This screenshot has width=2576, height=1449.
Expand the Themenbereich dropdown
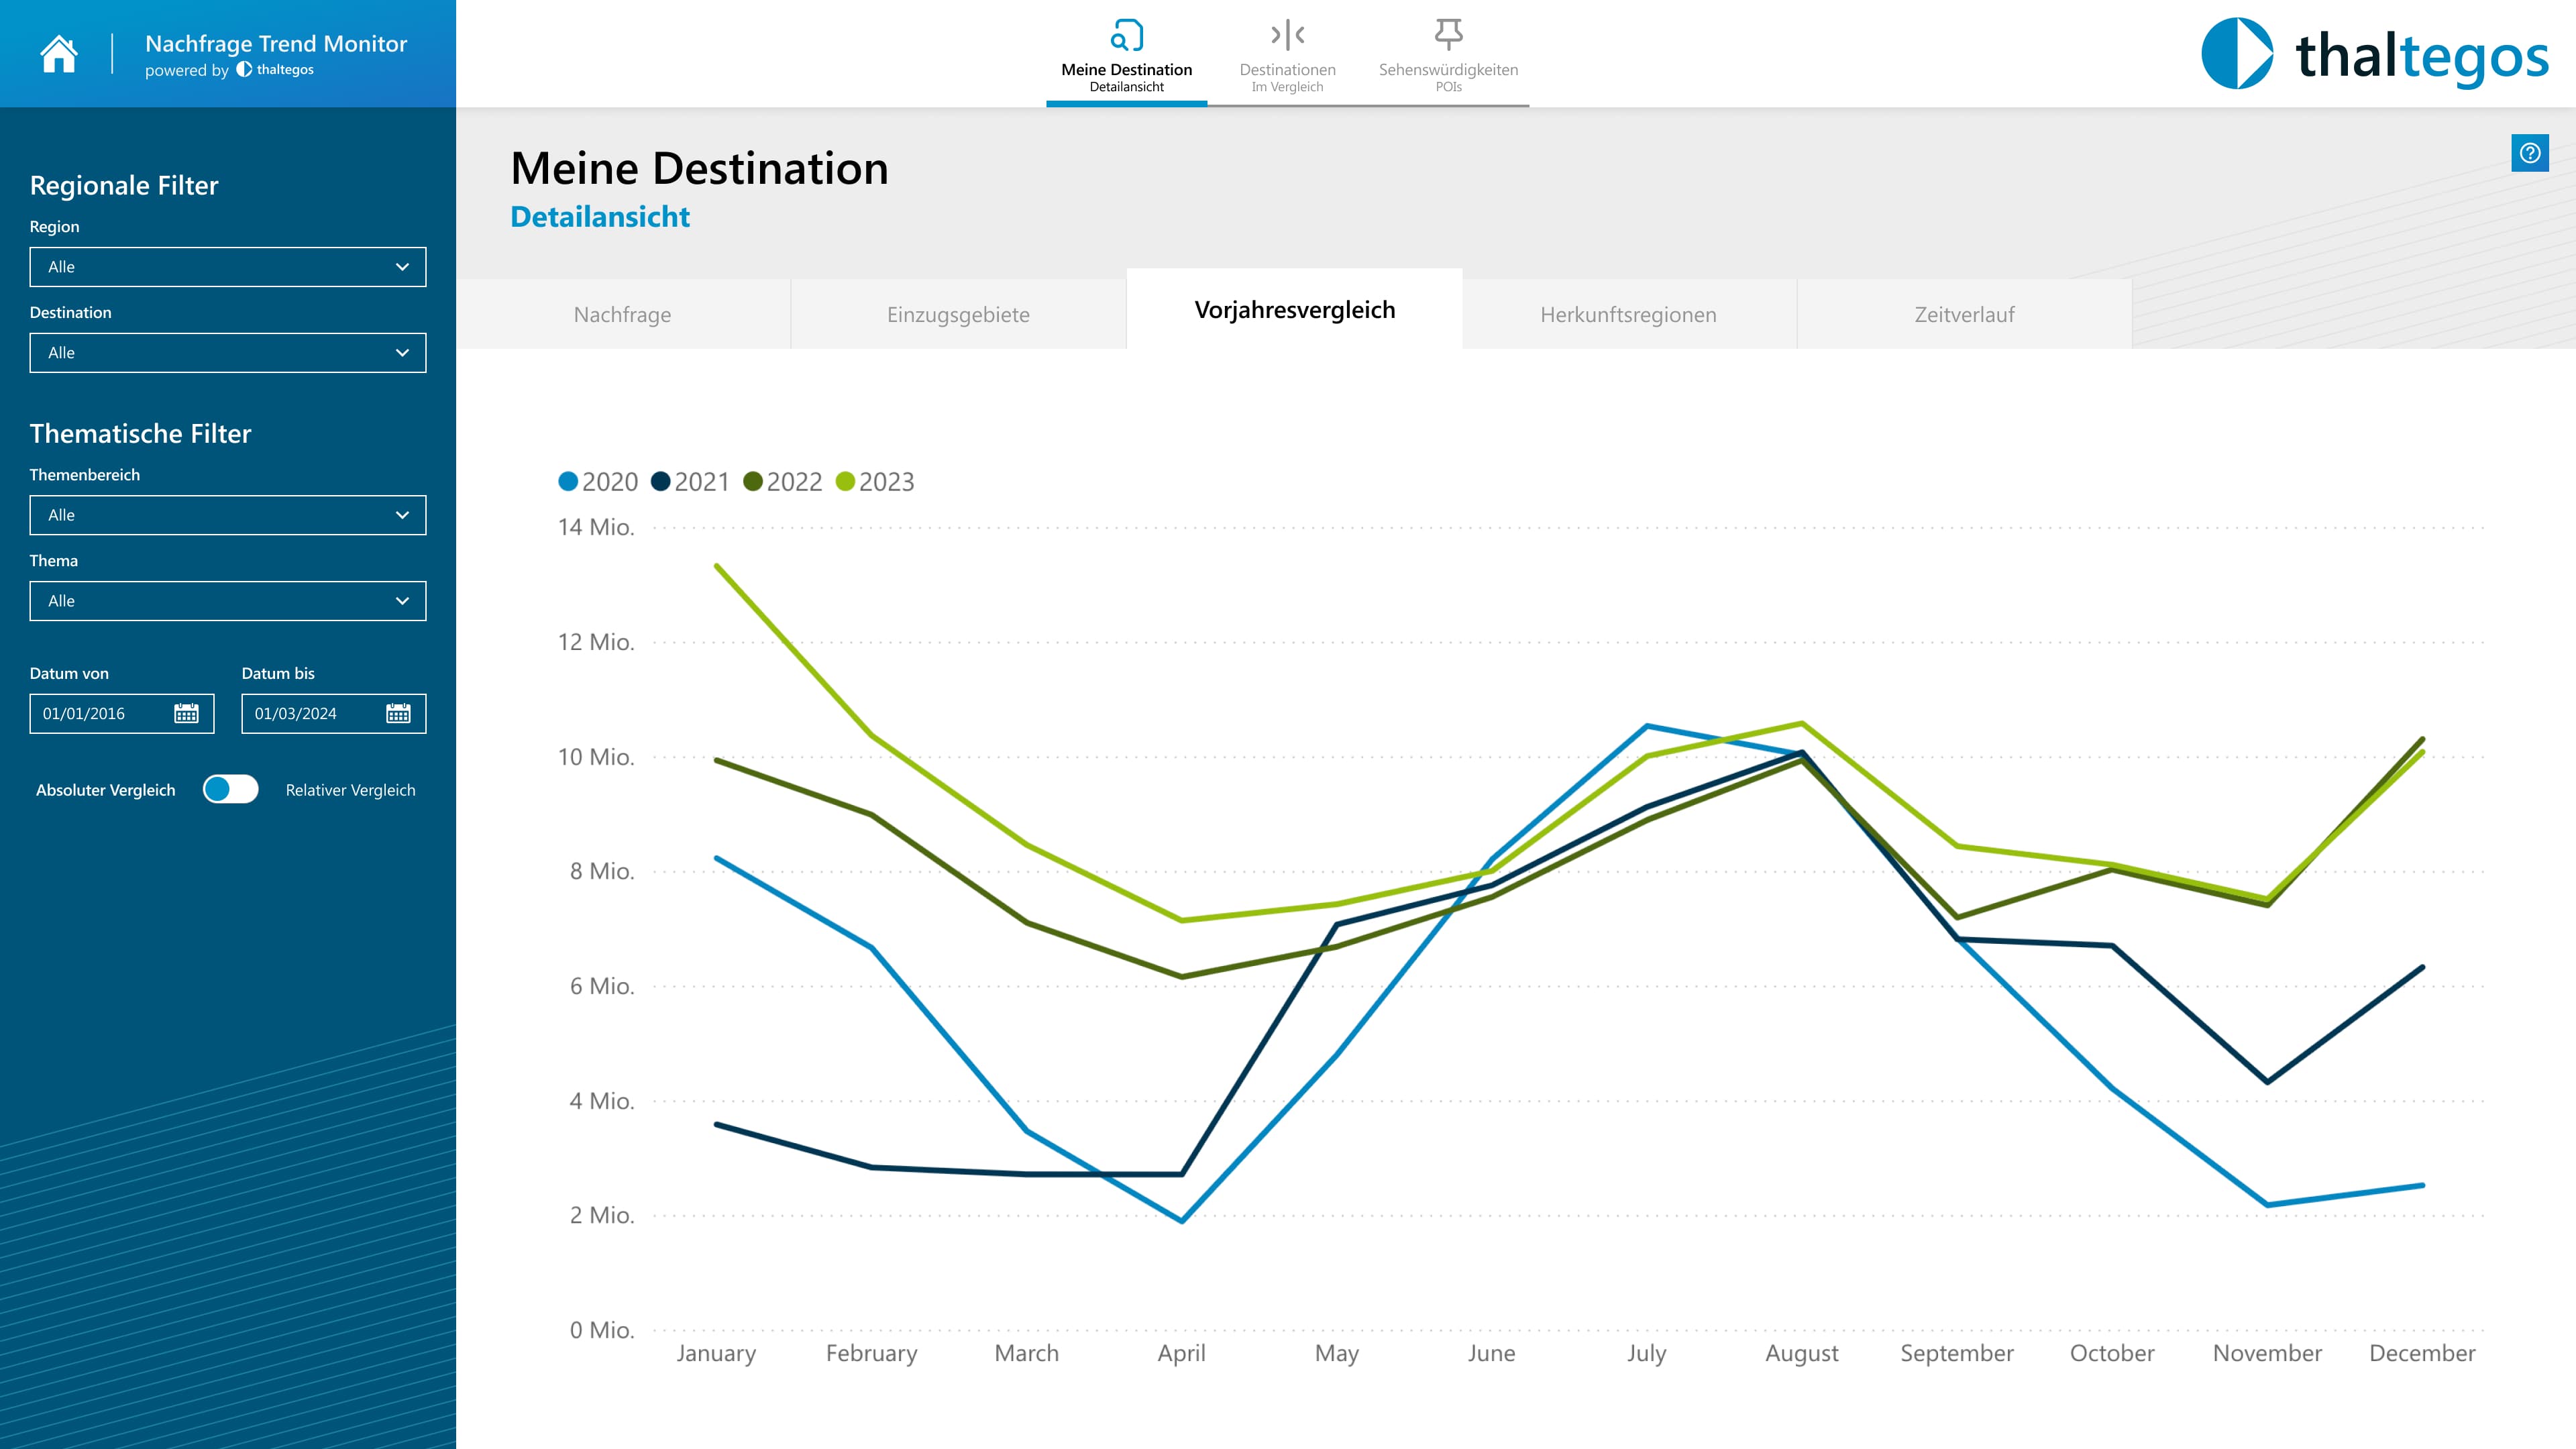pyautogui.click(x=228, y=515)
